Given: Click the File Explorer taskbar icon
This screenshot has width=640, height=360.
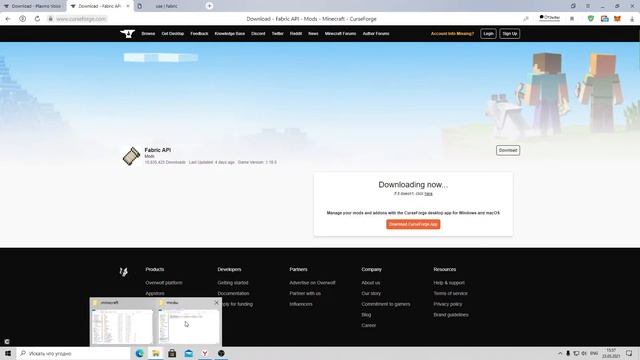Looking at the screenshot, I should pyautogui.click(x=156, y=353).
